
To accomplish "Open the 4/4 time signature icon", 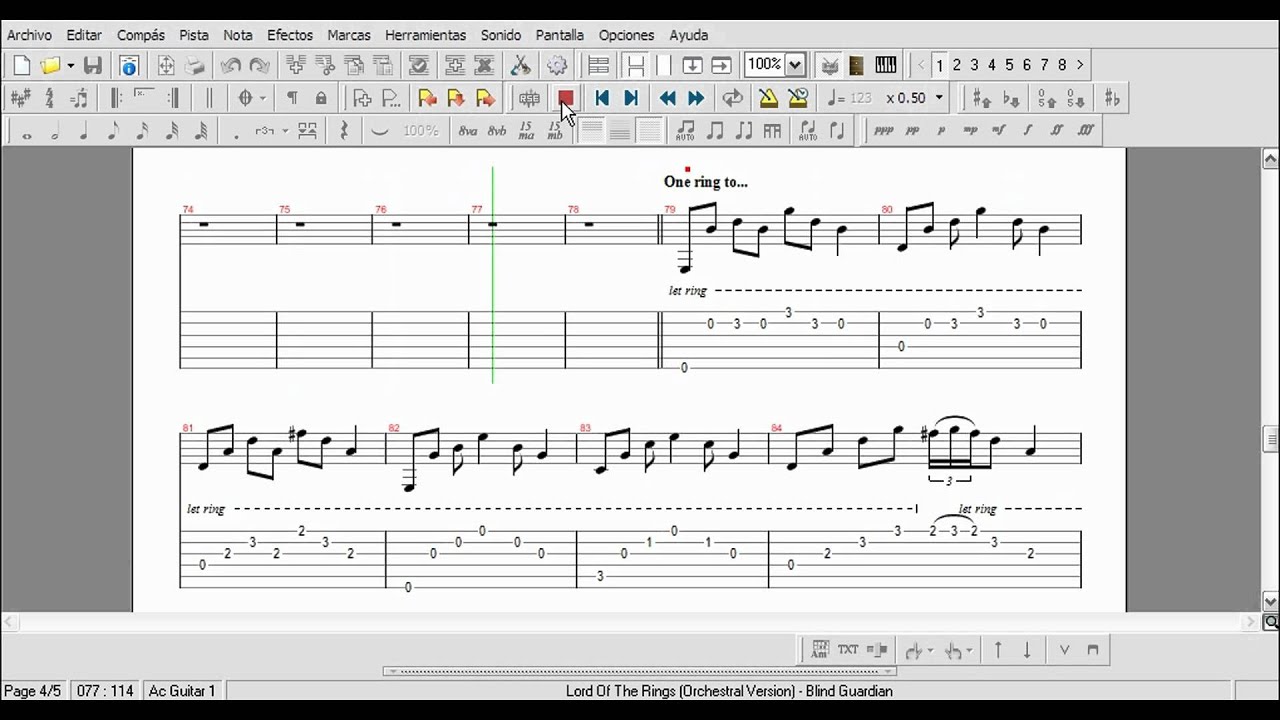I will (x=49, y=98).
